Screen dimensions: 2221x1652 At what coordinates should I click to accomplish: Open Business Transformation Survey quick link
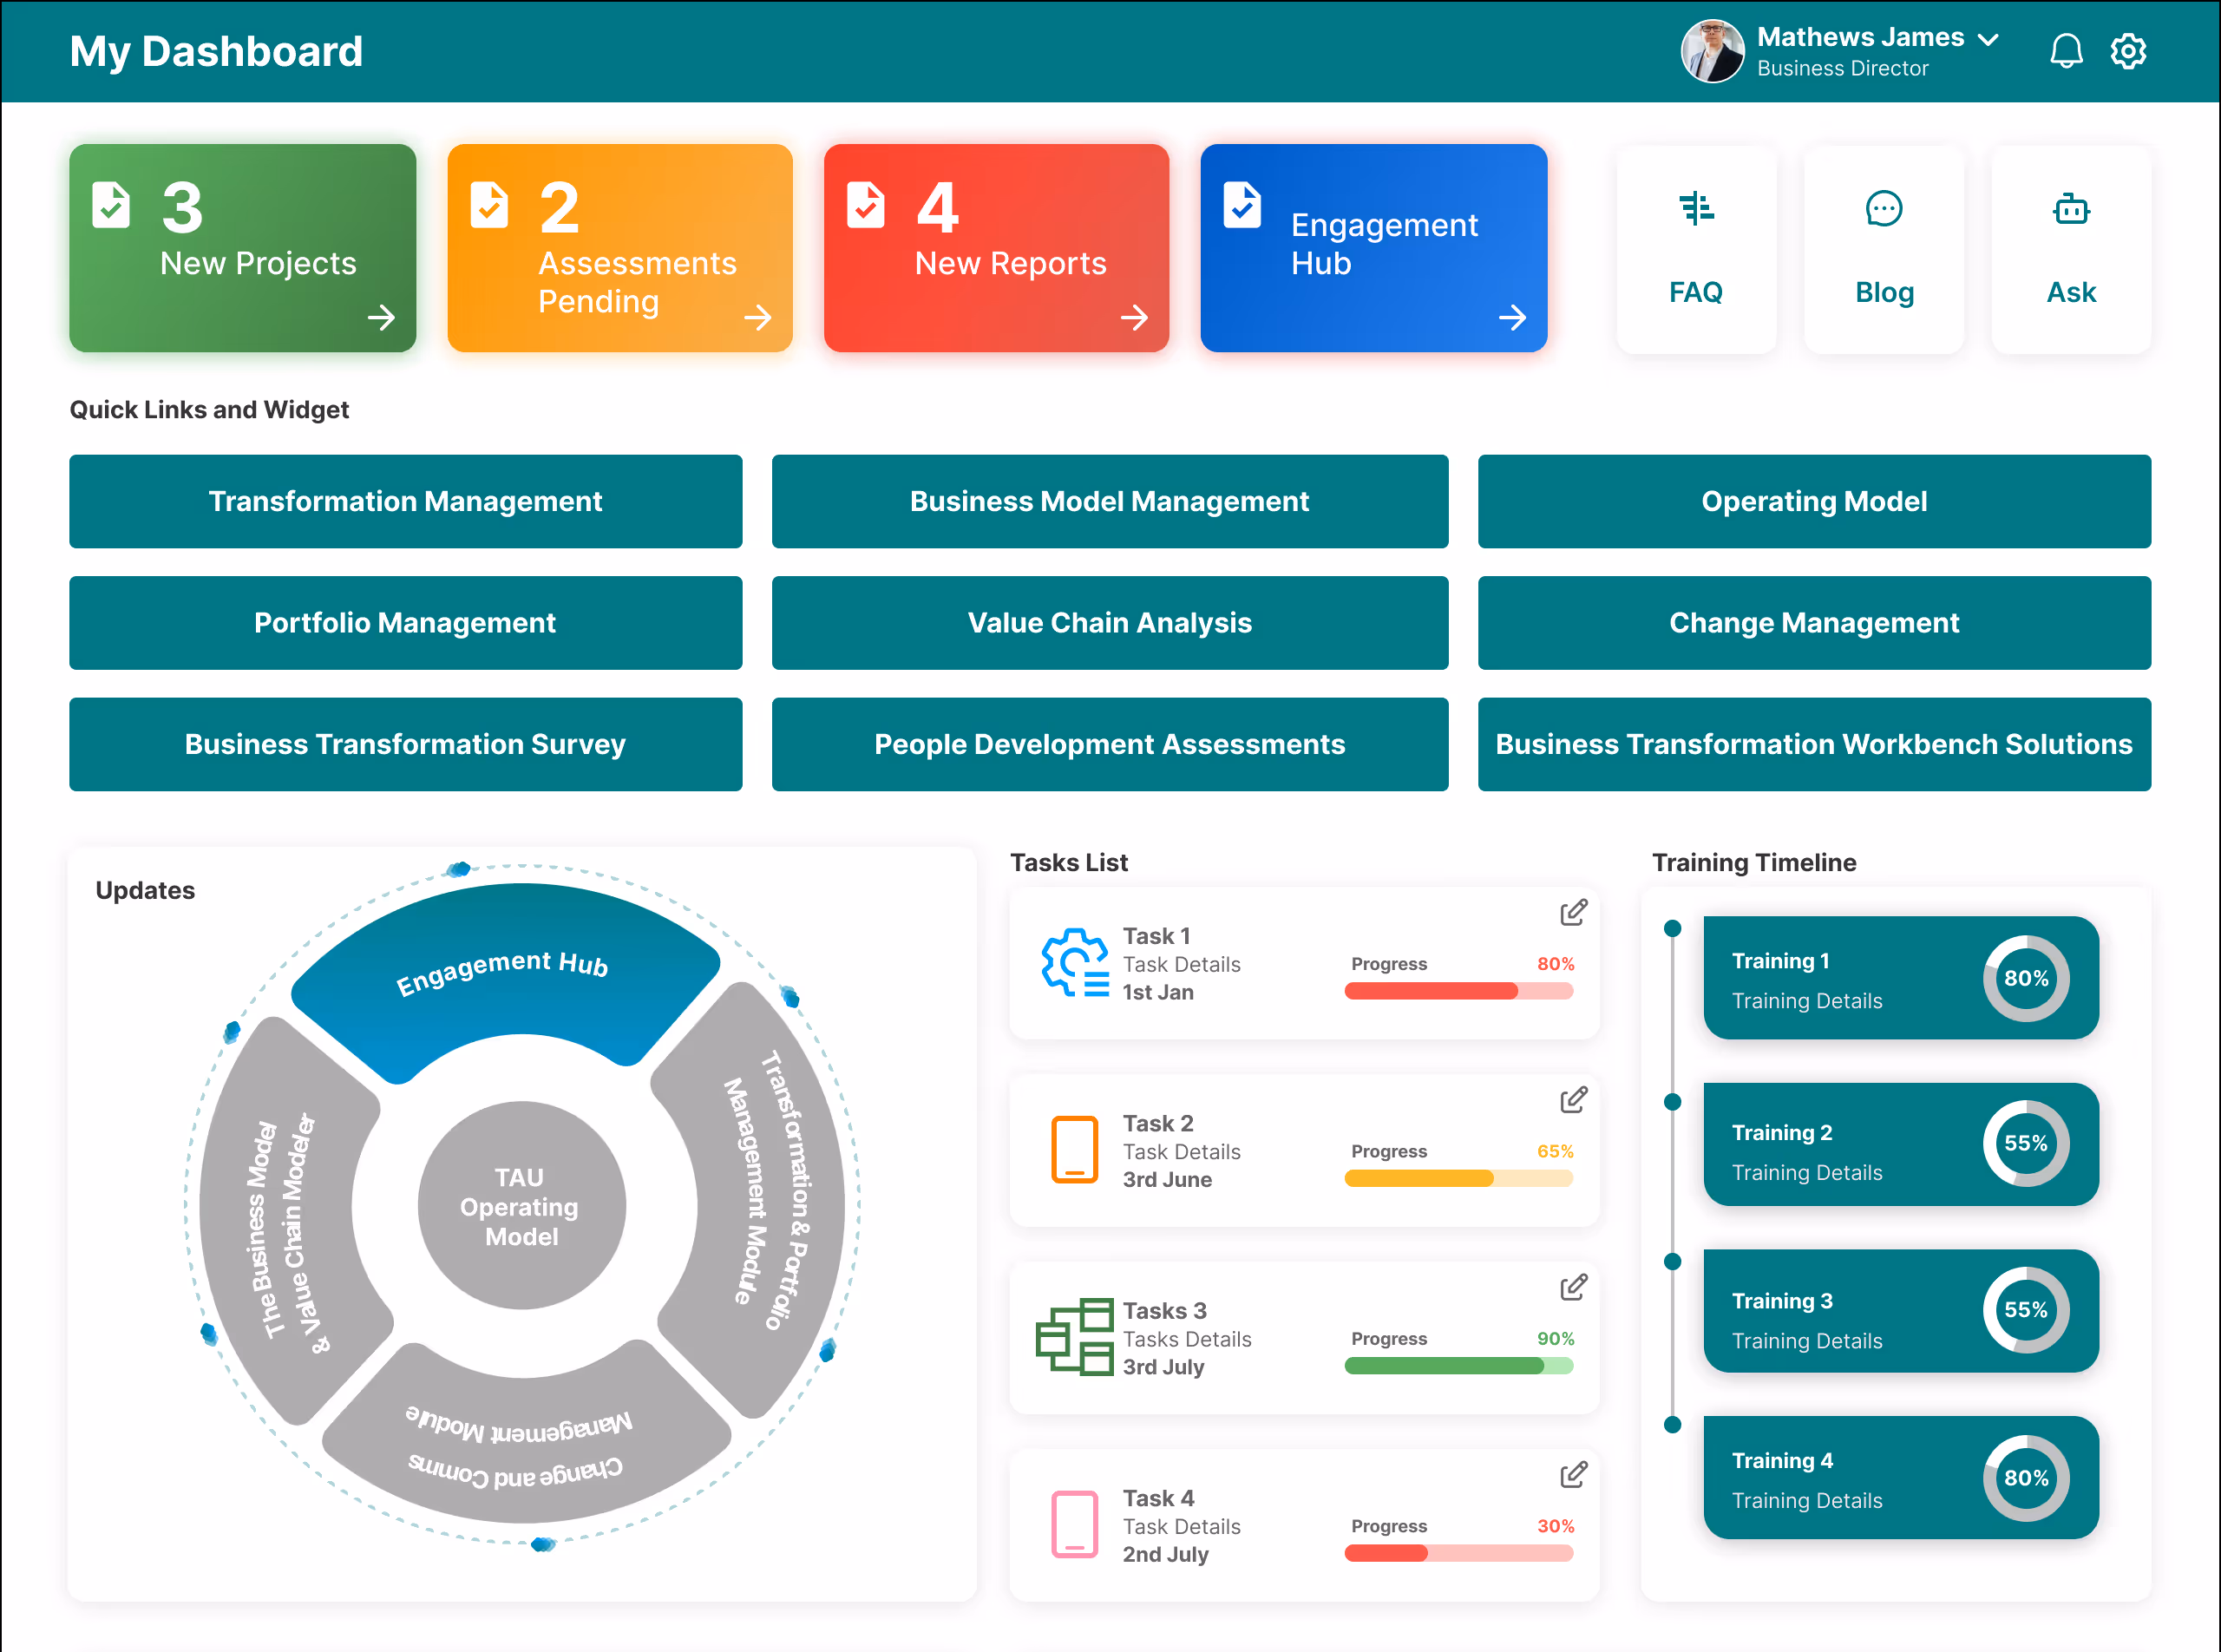[x=405, y=744]
